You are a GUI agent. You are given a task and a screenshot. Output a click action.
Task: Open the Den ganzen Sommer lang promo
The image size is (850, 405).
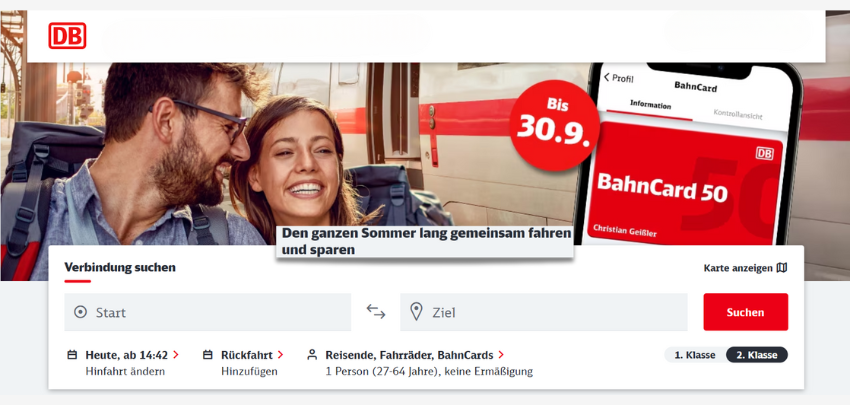click(x=424, y=242)
